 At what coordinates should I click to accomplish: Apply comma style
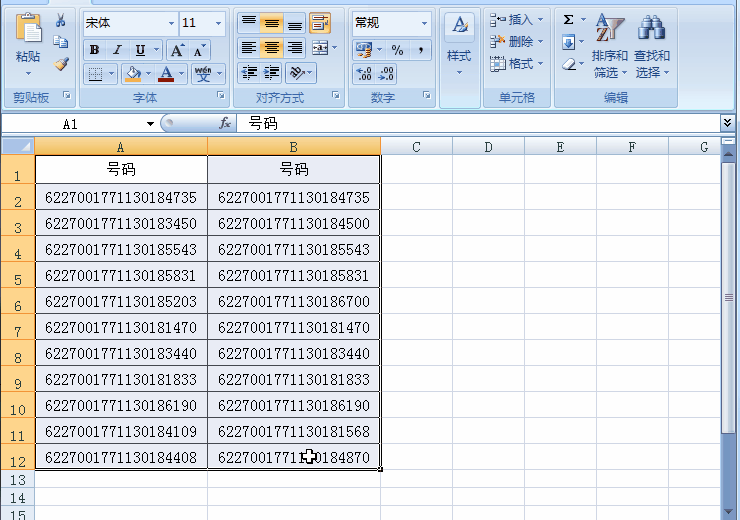(420, 50)
